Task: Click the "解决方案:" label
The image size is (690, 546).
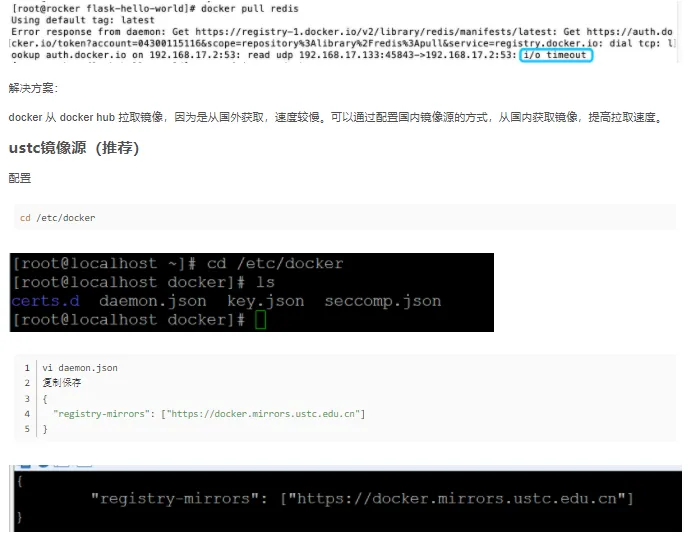Action: pos(33,88)
